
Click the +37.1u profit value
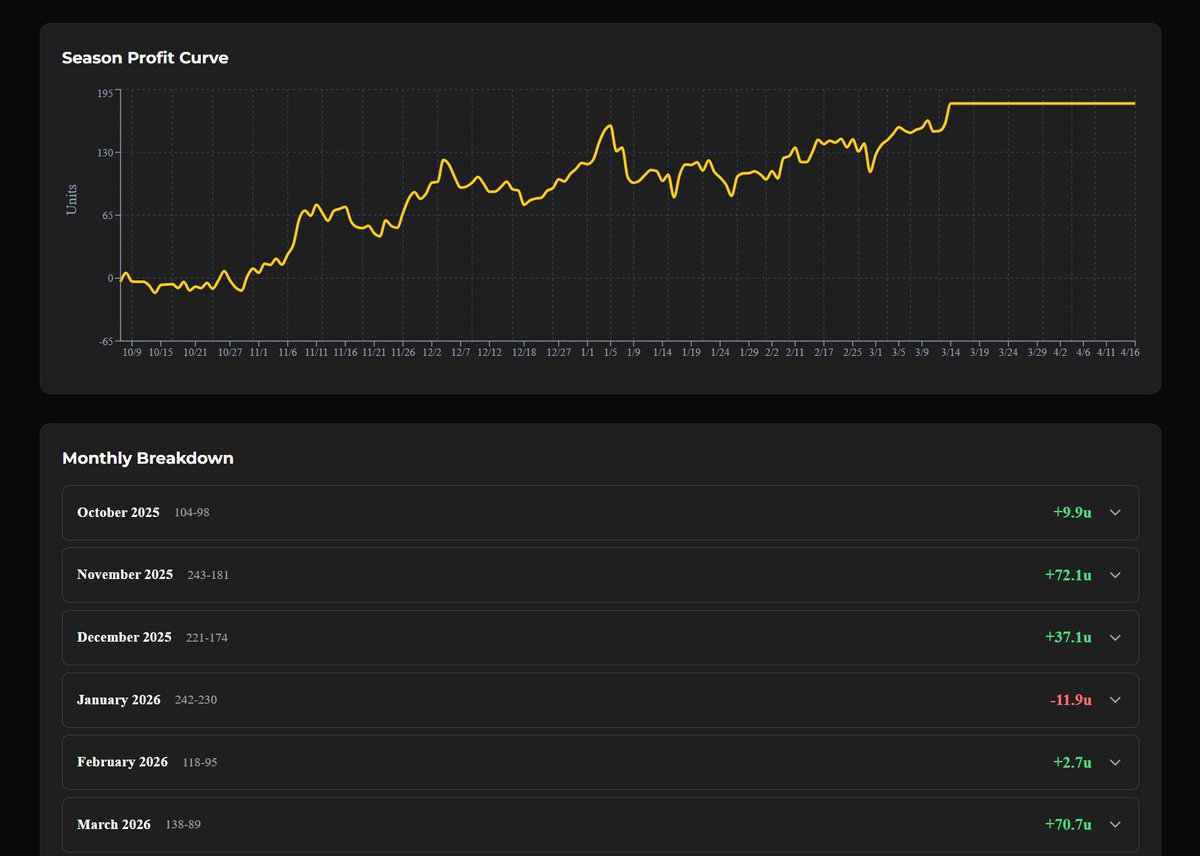click(1068, 637)
